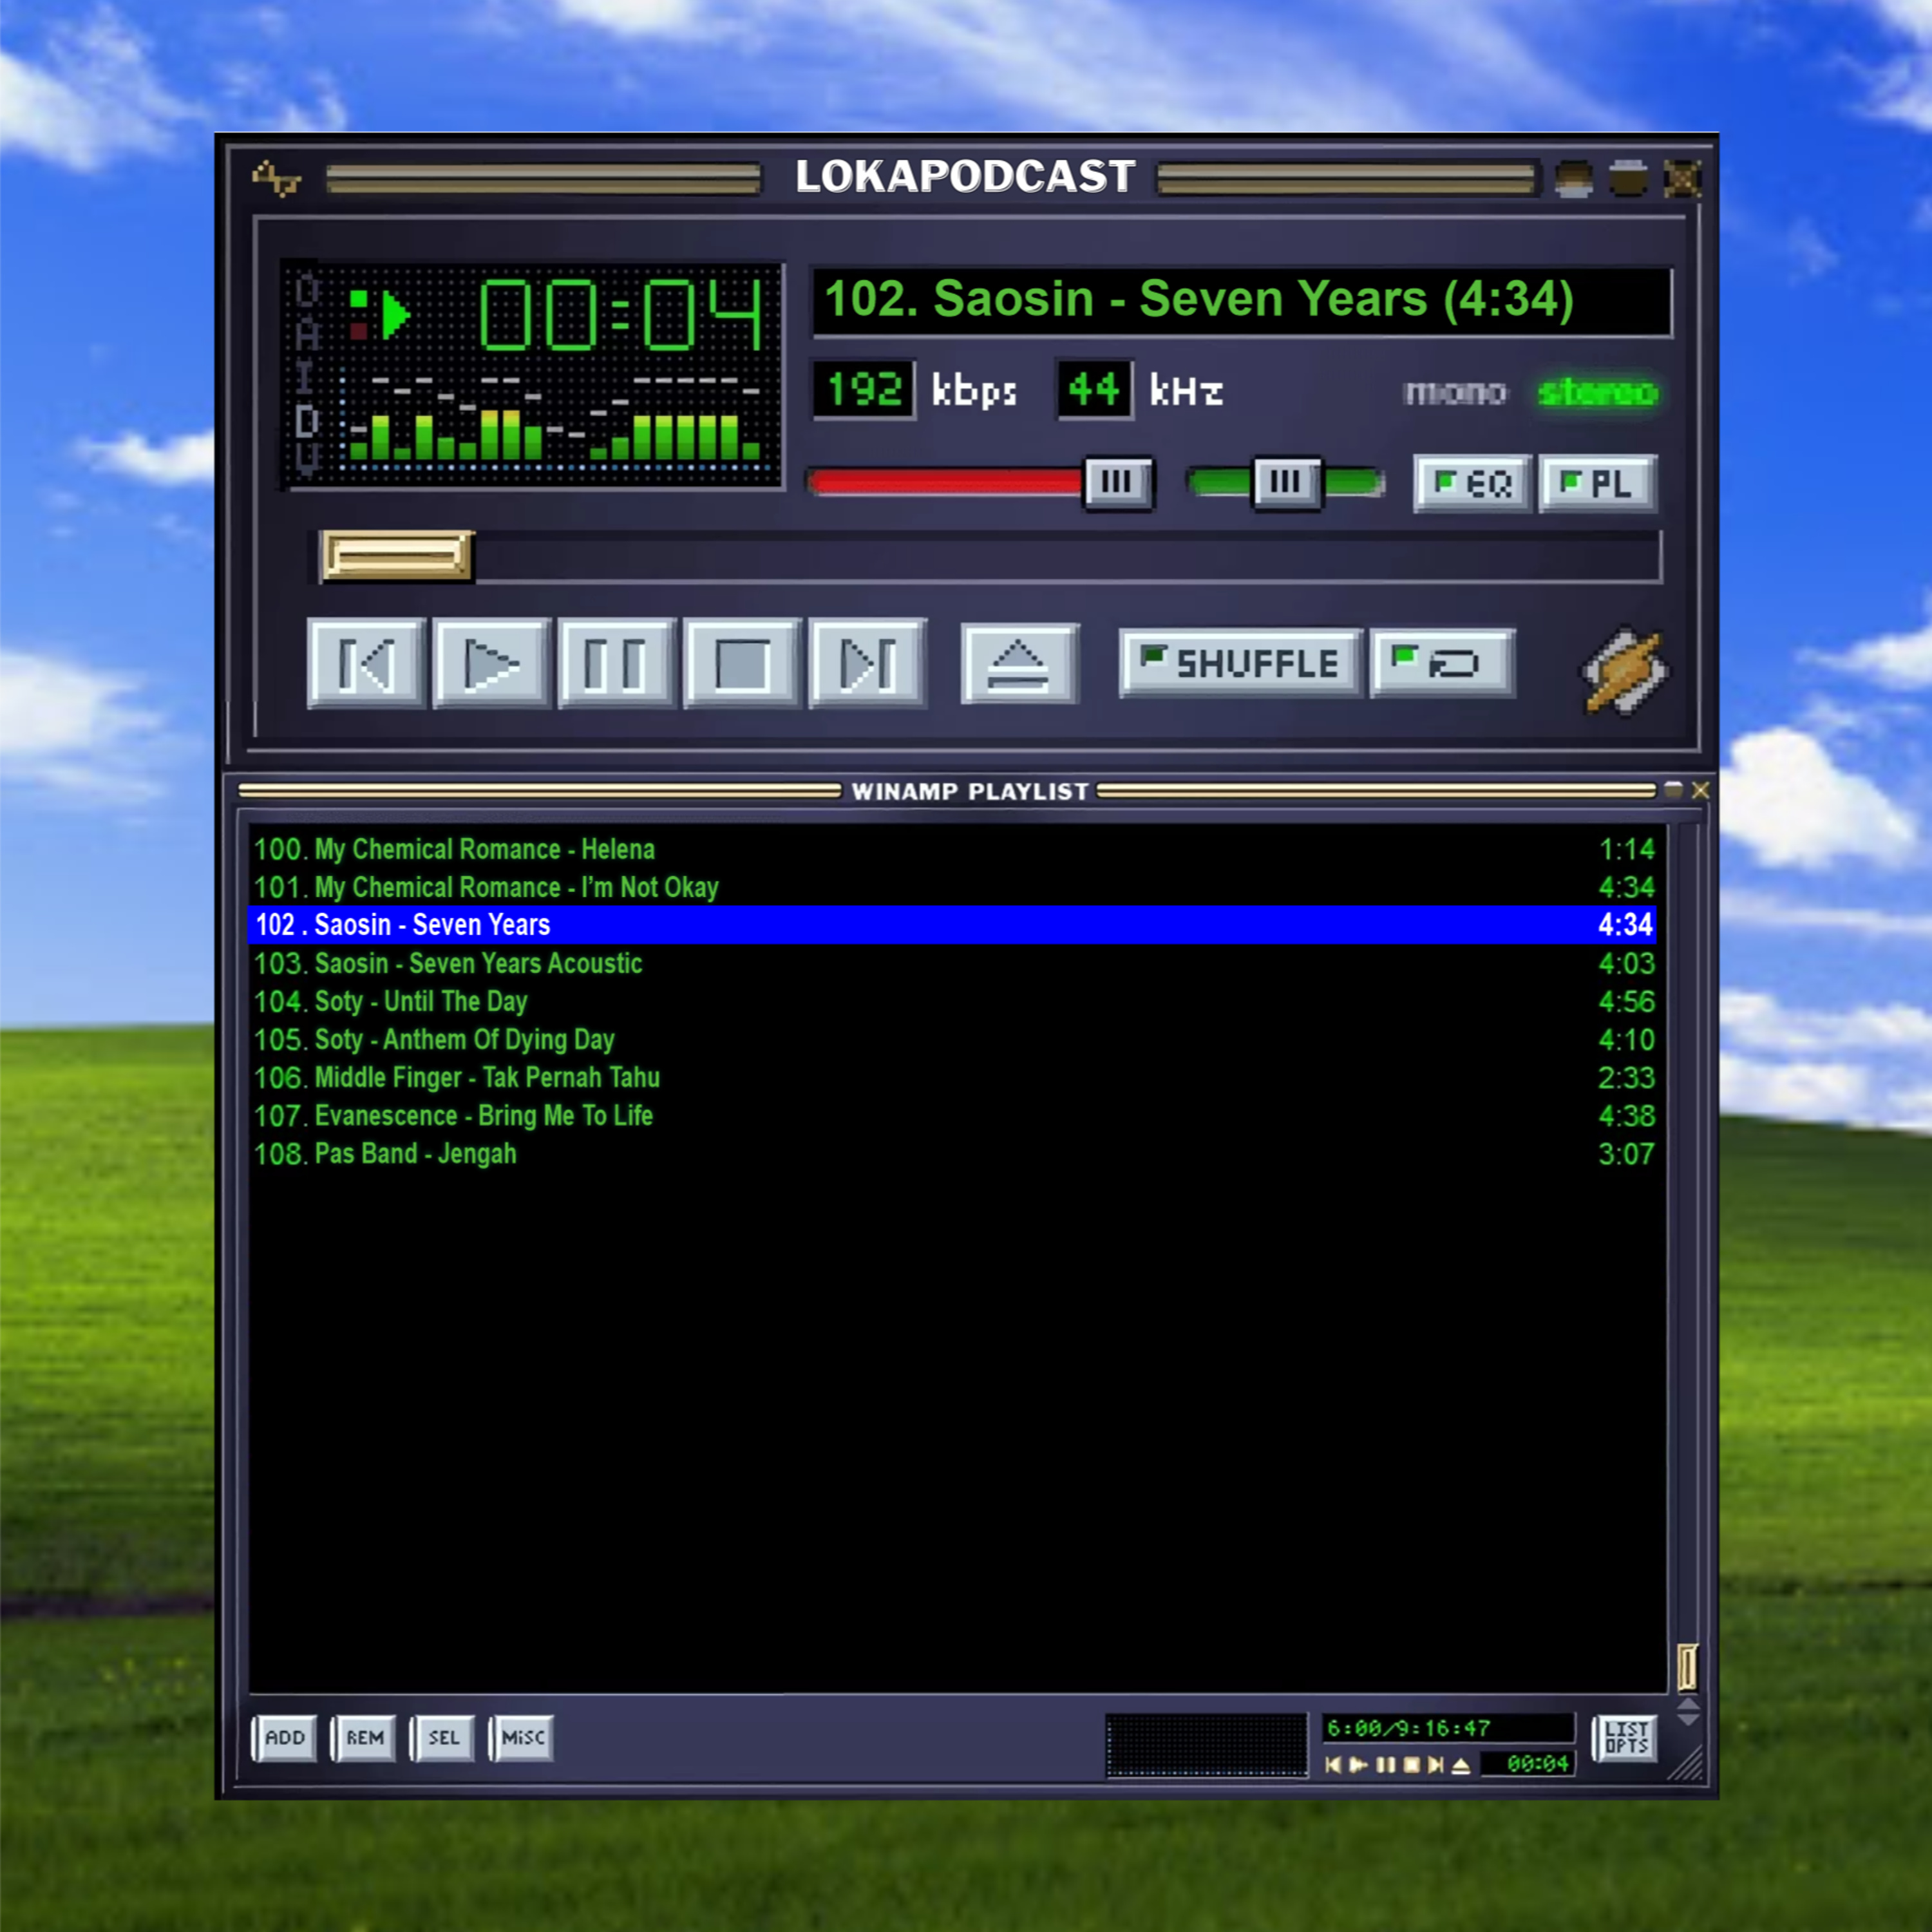Screen dimensions: 1932x1932
Task: Select track 105 Anthem Of Dying Day
Action: (x=953, y=1039)
